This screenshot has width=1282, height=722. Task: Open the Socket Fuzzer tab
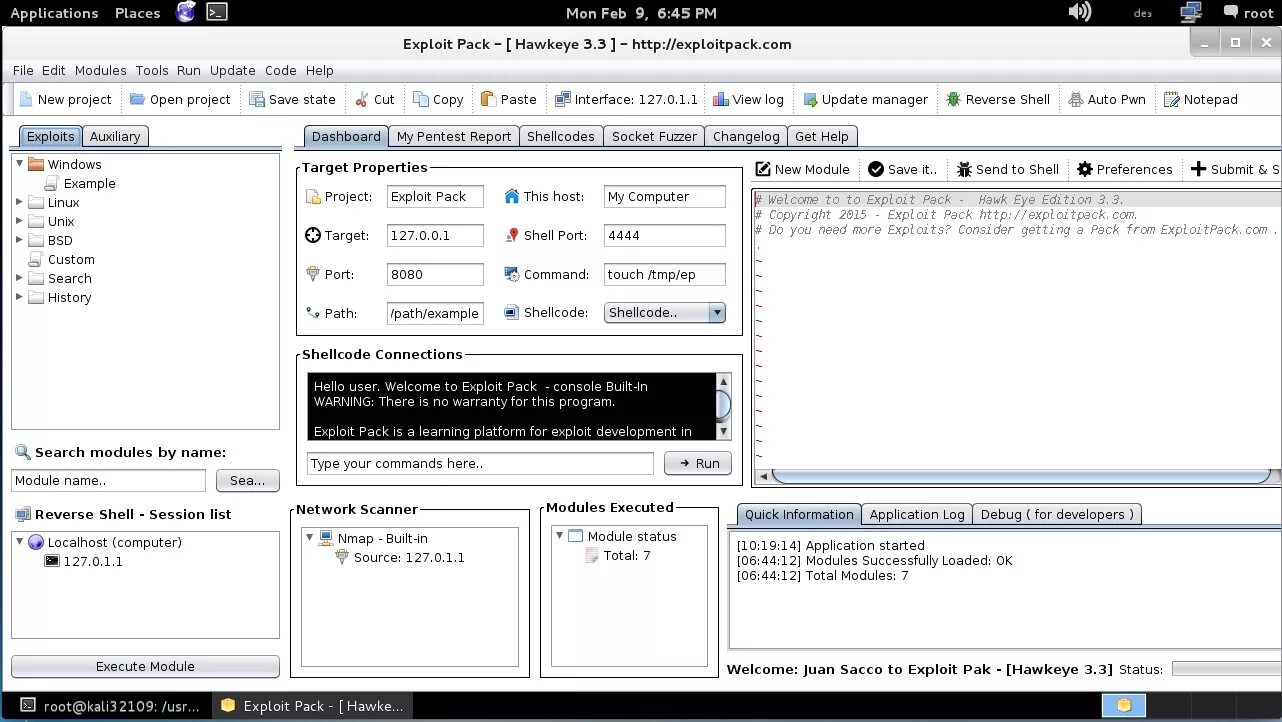click(x=654, y=136)
